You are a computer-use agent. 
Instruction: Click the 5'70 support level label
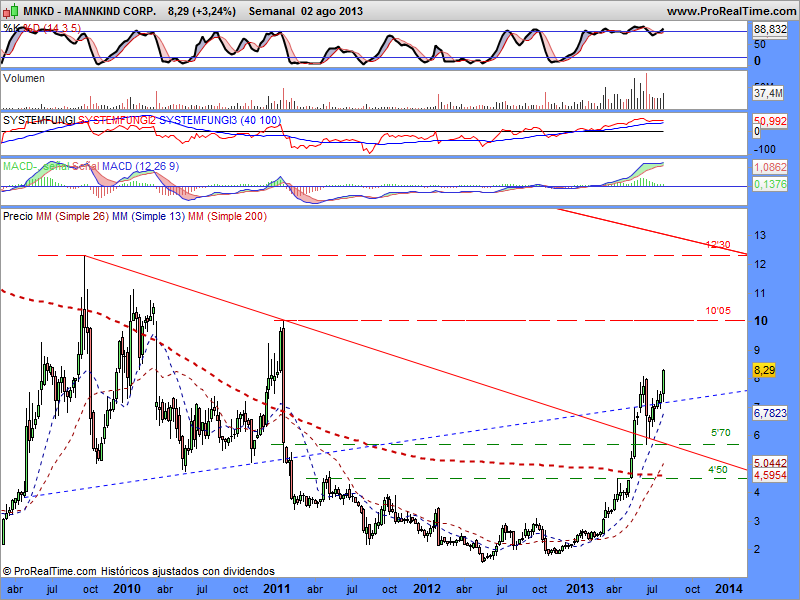pos(720,433)
